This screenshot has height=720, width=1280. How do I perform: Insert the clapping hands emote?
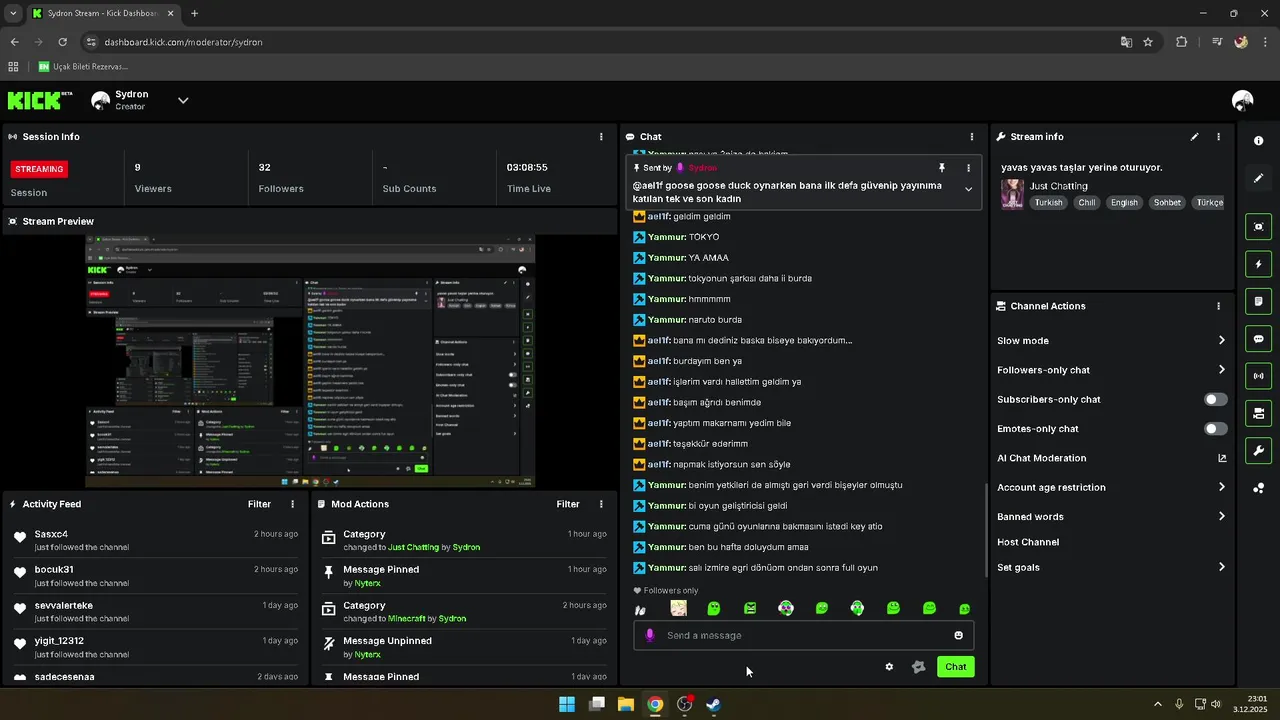641,609
